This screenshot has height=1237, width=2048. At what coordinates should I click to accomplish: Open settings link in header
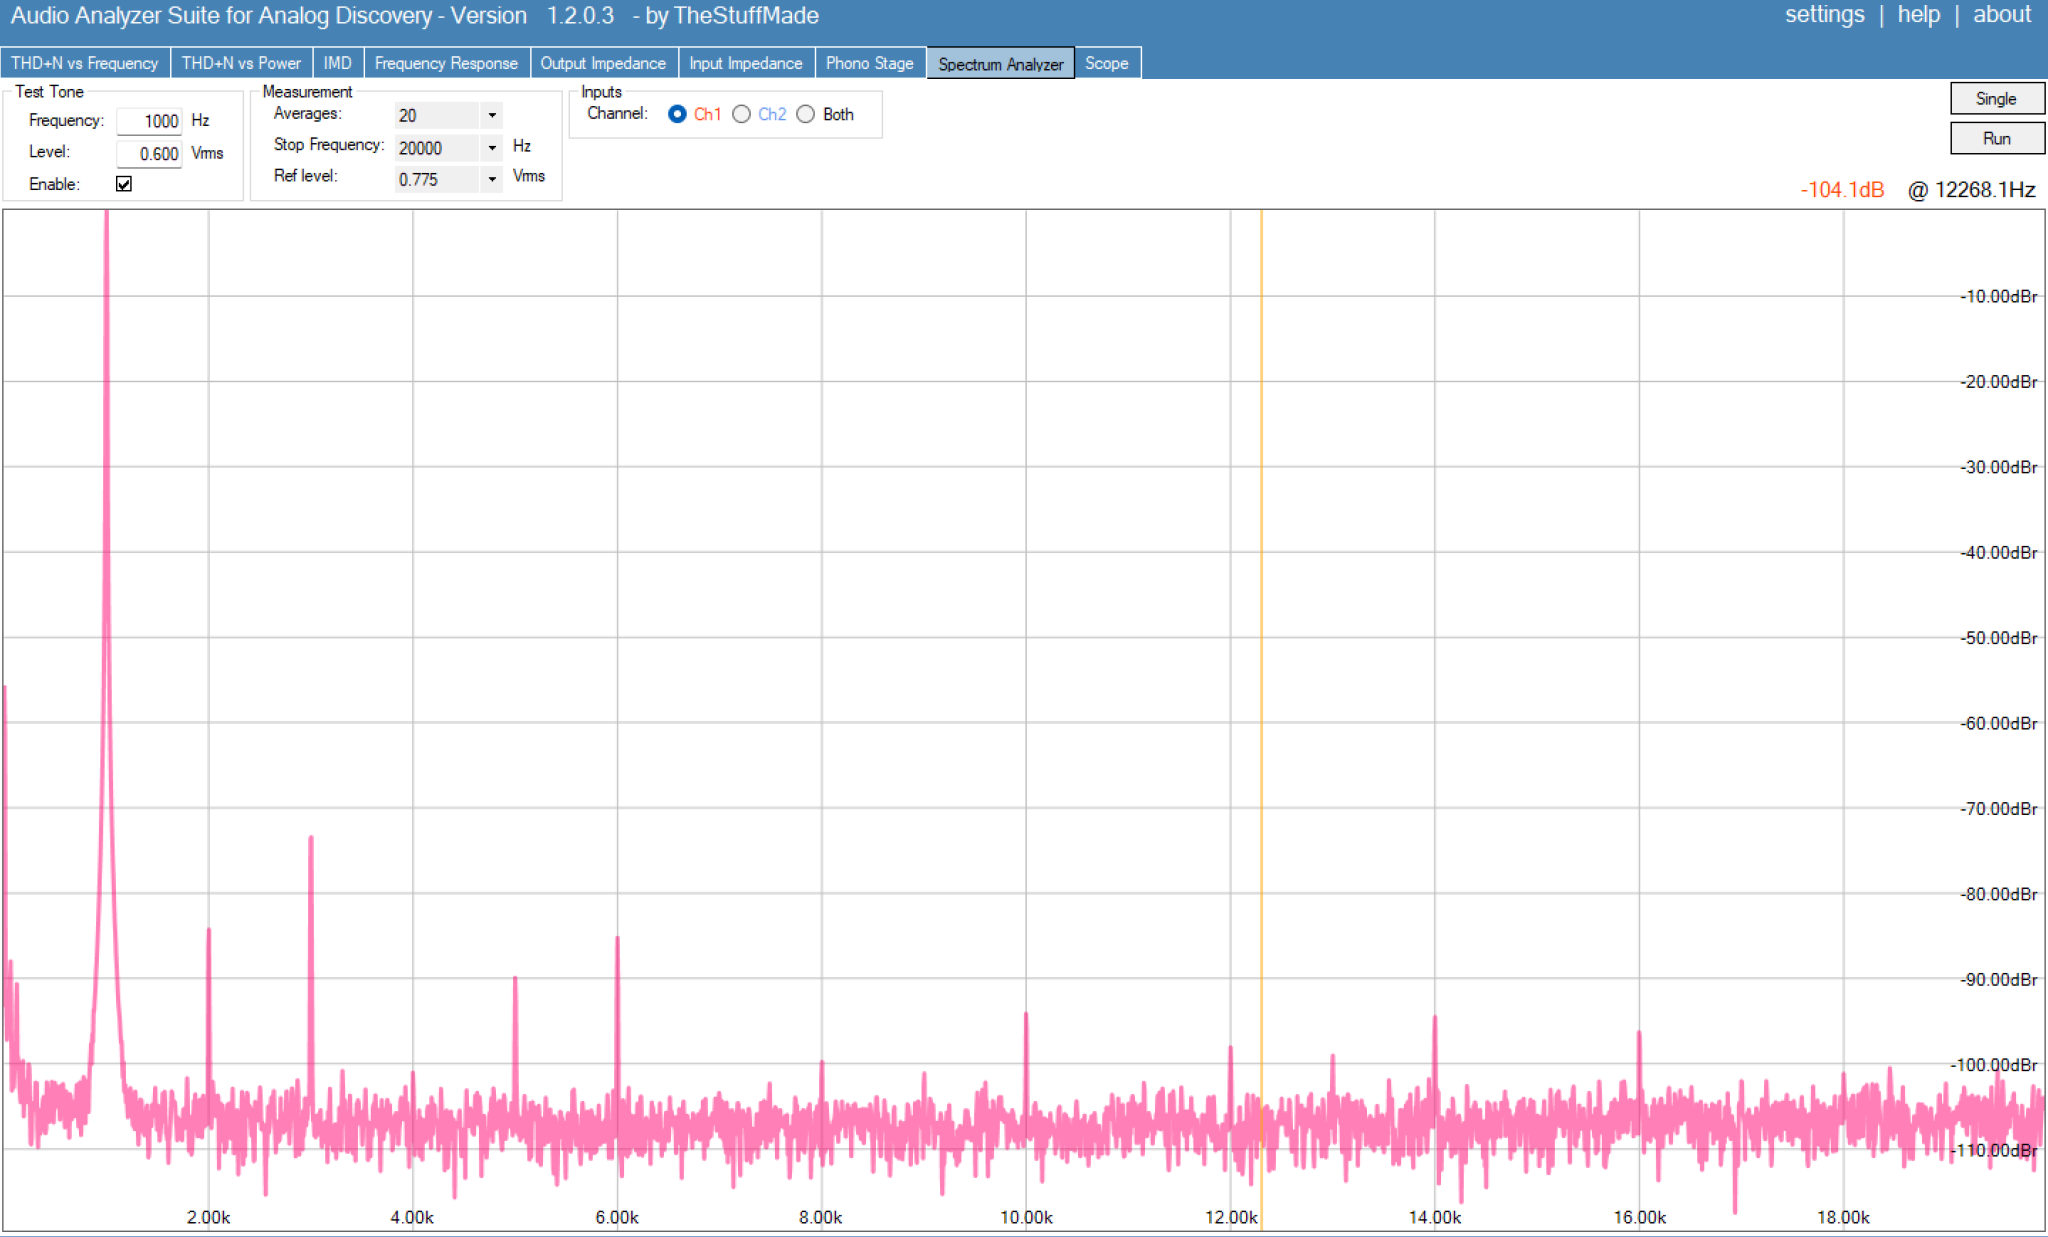[x=1824, y=15]
